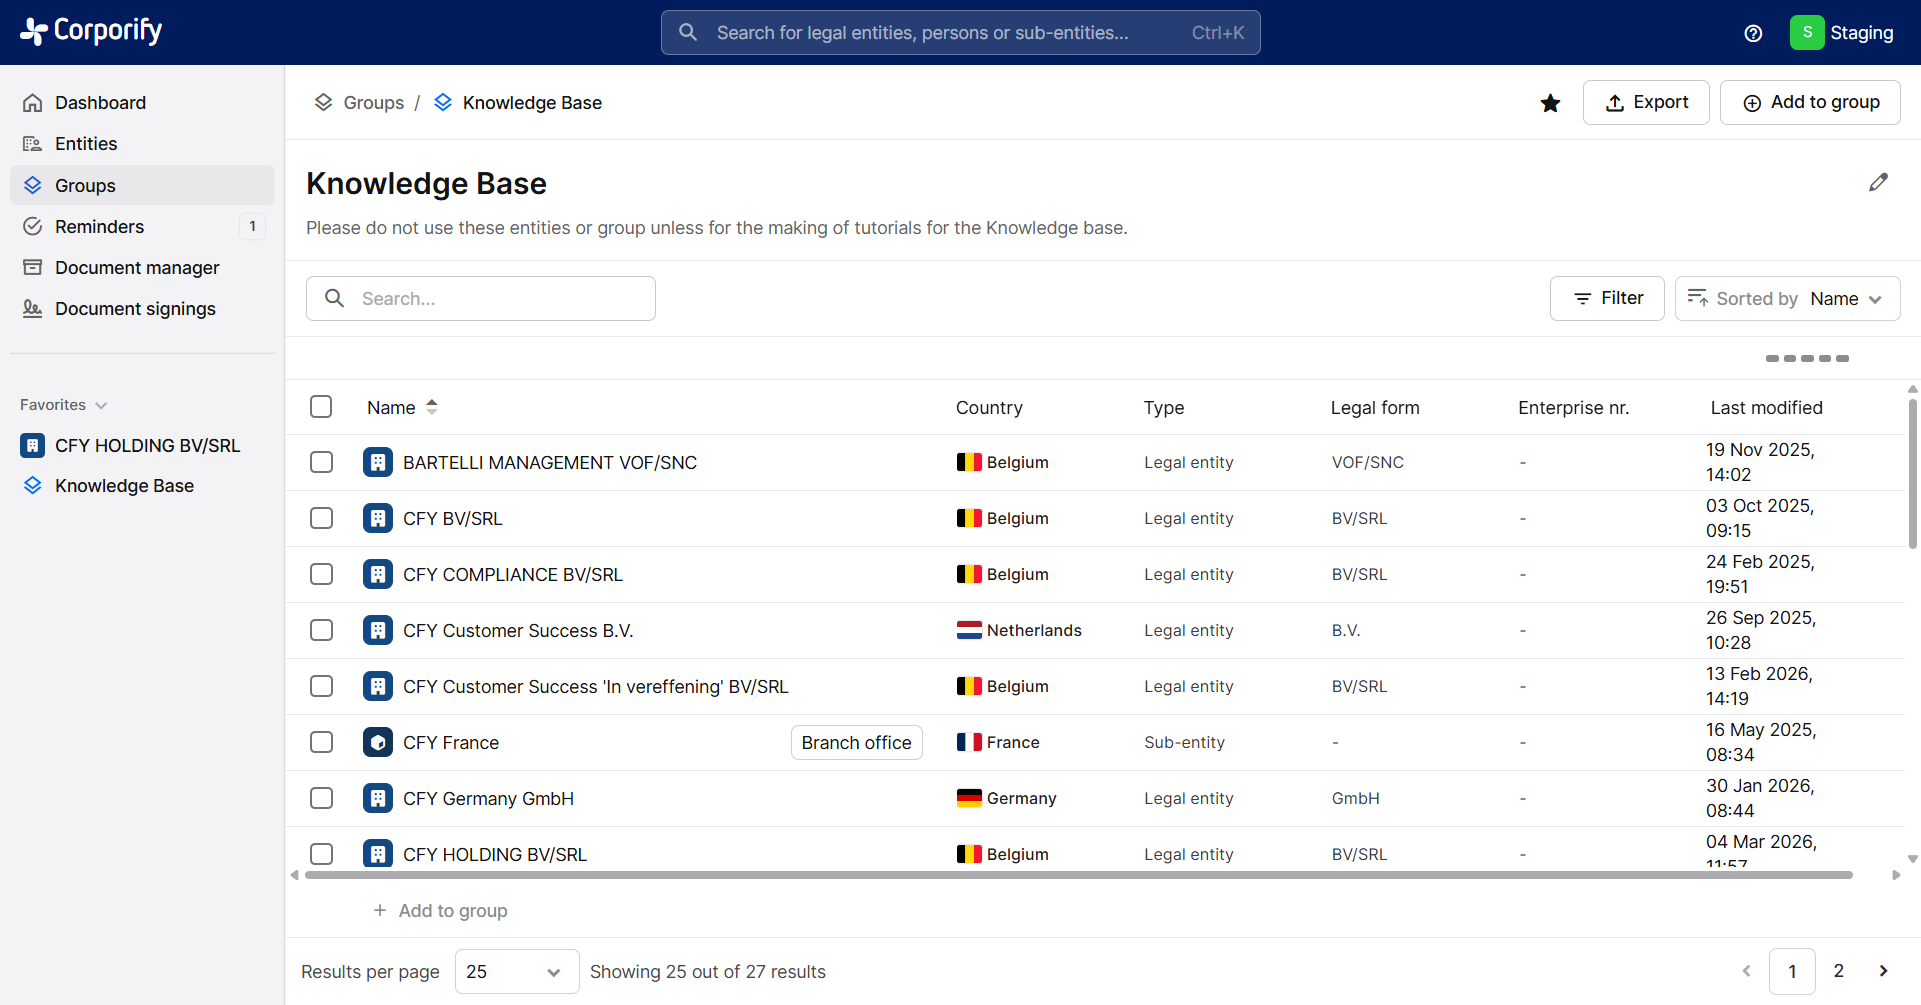1921x1005 pixels.
Task: Go to Entities in the sidebar
Action: 142,144
